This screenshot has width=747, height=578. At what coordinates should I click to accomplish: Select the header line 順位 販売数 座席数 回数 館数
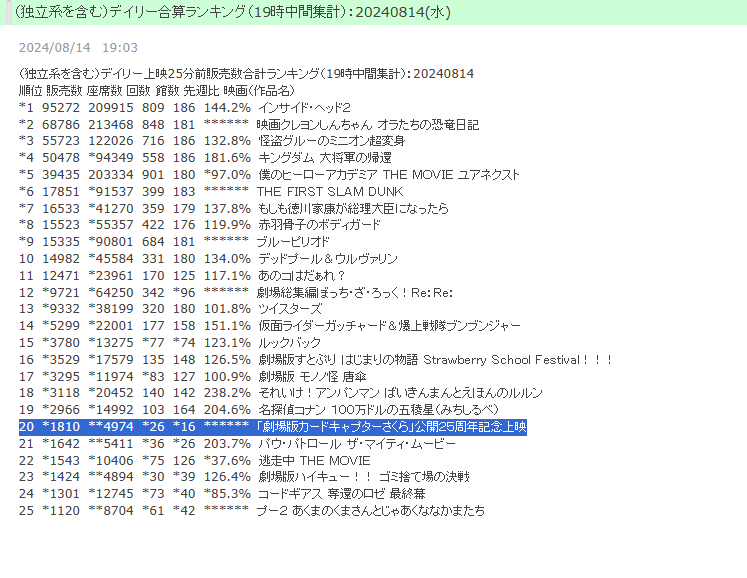pos(157,91)
